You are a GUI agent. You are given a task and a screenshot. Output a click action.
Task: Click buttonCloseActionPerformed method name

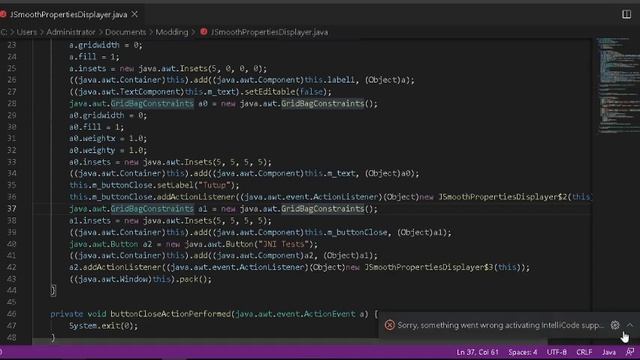(171, 314)
